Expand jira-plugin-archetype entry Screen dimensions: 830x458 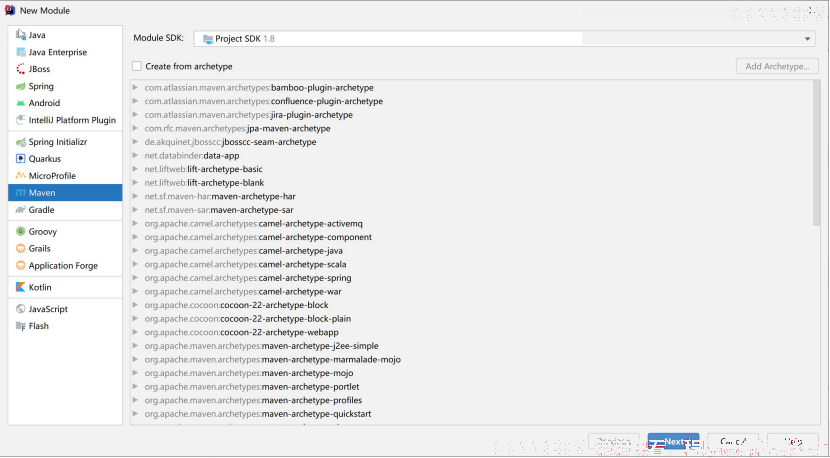(x=136, y=115)
